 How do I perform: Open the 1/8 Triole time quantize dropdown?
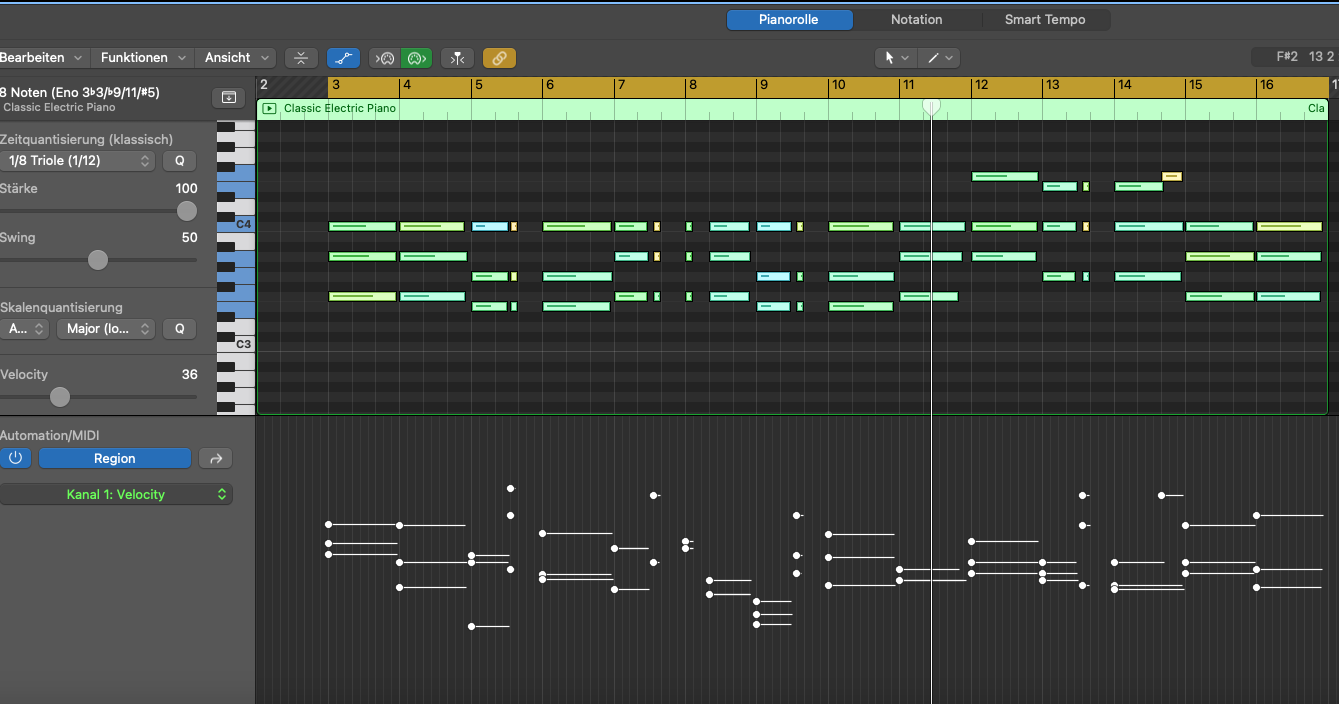coord(78,160)
